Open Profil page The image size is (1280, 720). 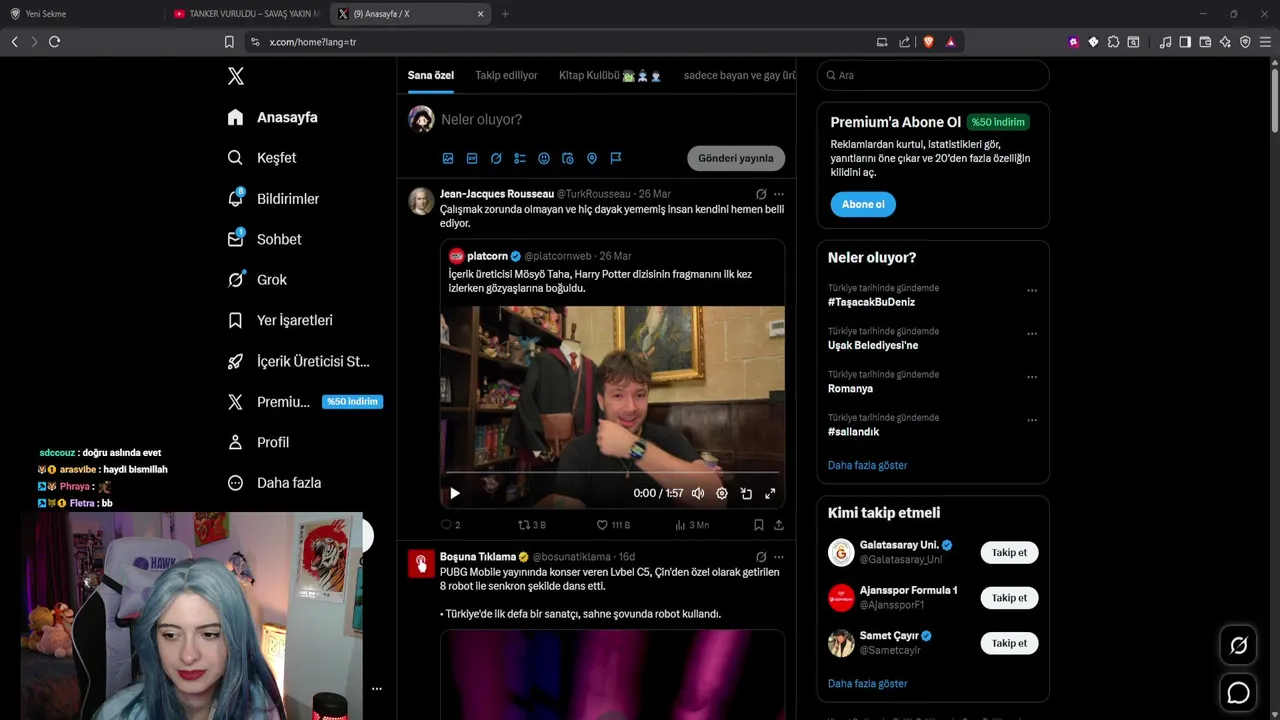tap(258, 442)
